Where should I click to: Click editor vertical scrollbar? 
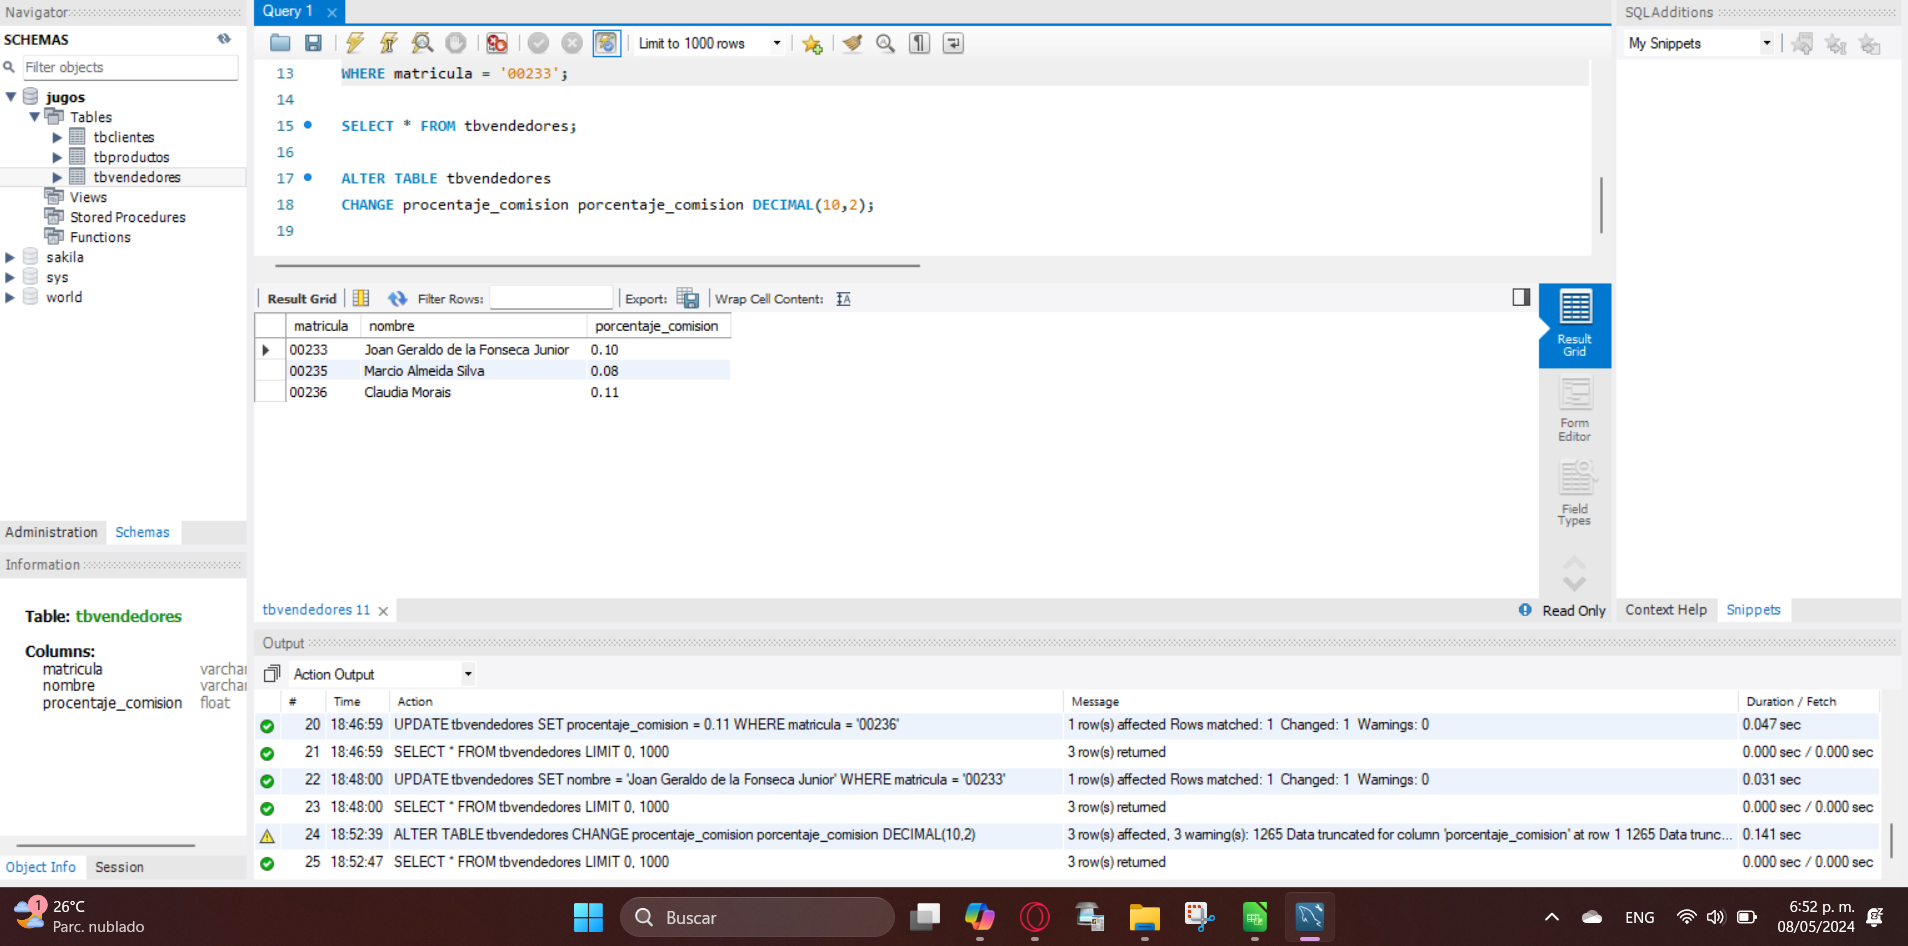pyautogui.click(x=1601, y=205)
